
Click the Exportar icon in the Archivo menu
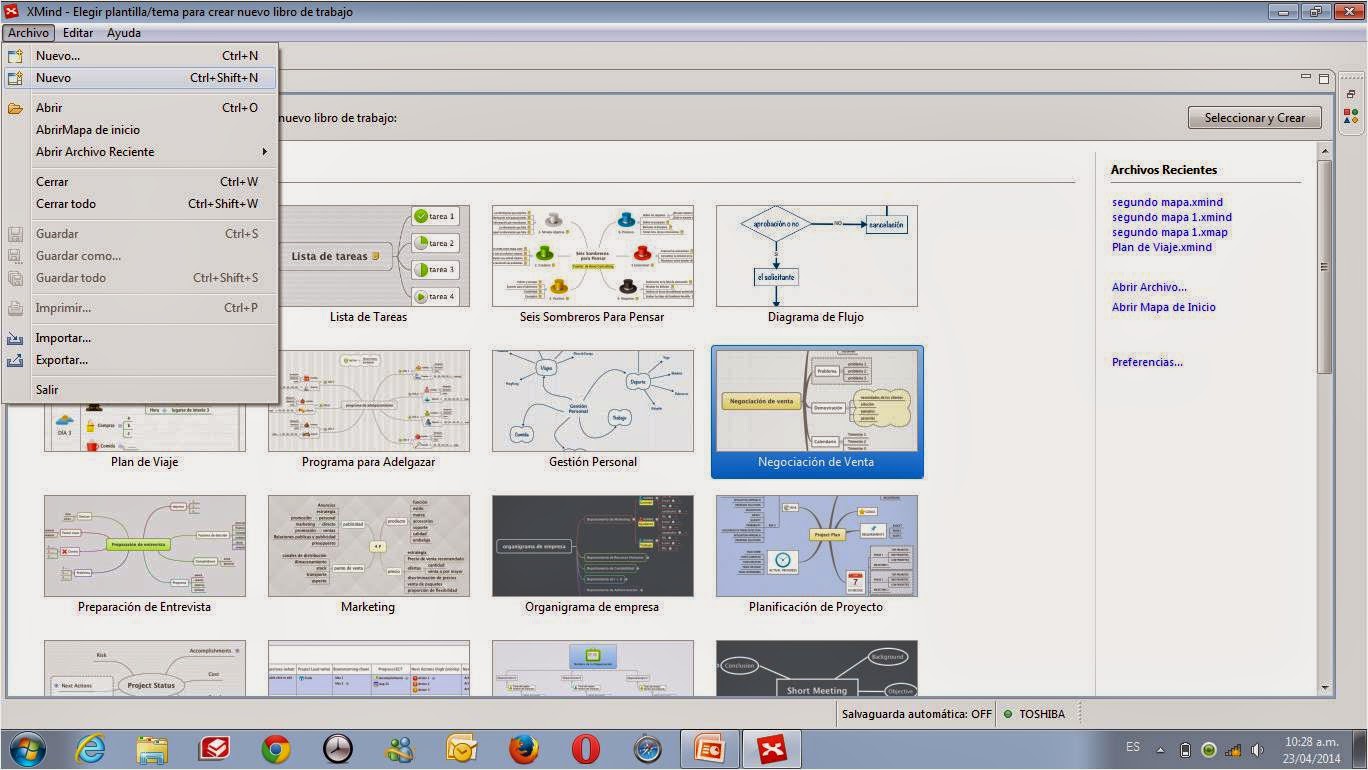pyautogui.click(x=16, y=360)
